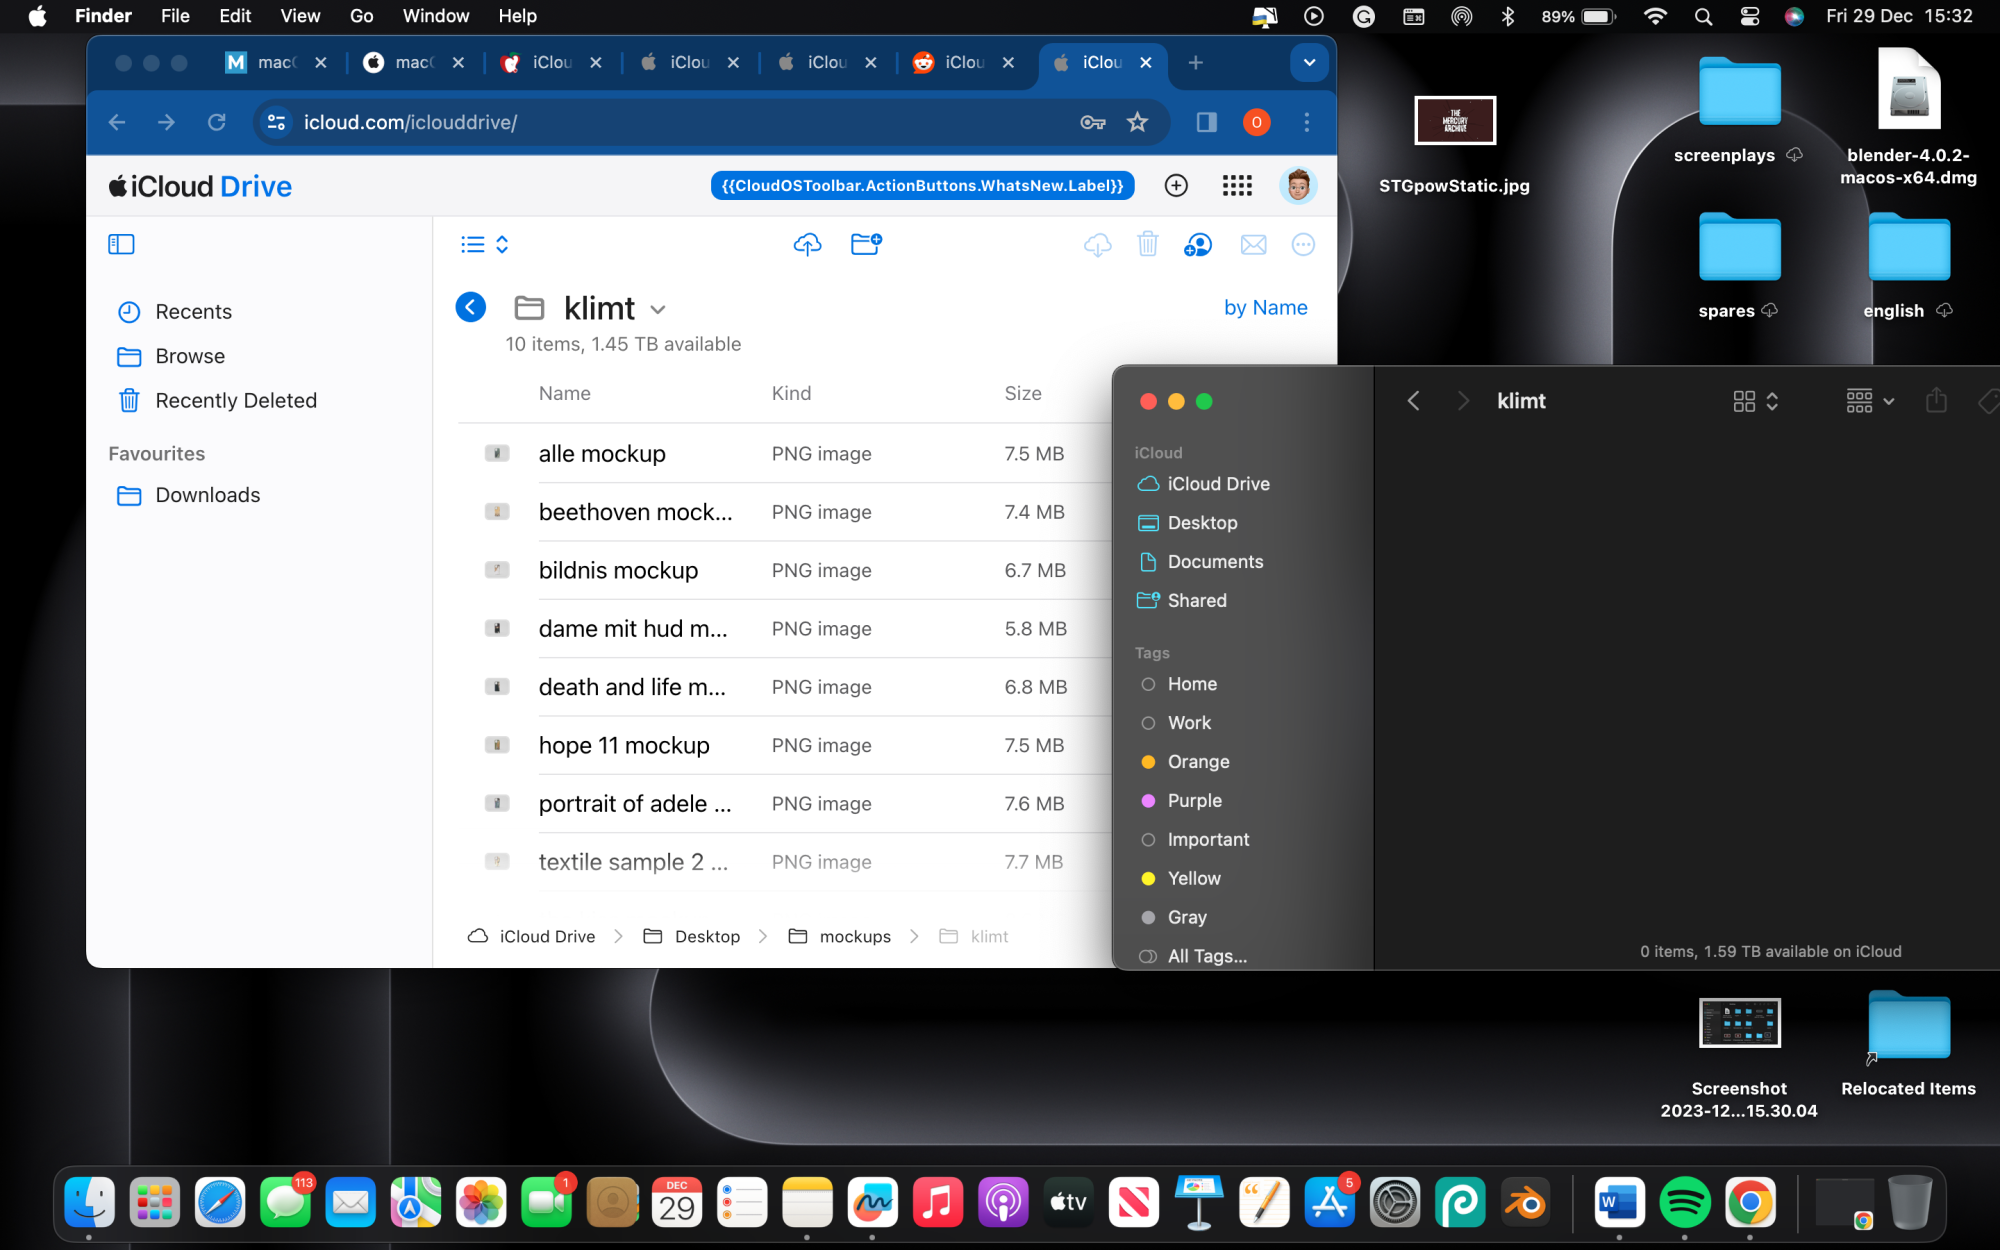Click mockups in the breadcrumb path
Screen dimensions: 2000x1250
pyautogui.click(x=854, y=936)
